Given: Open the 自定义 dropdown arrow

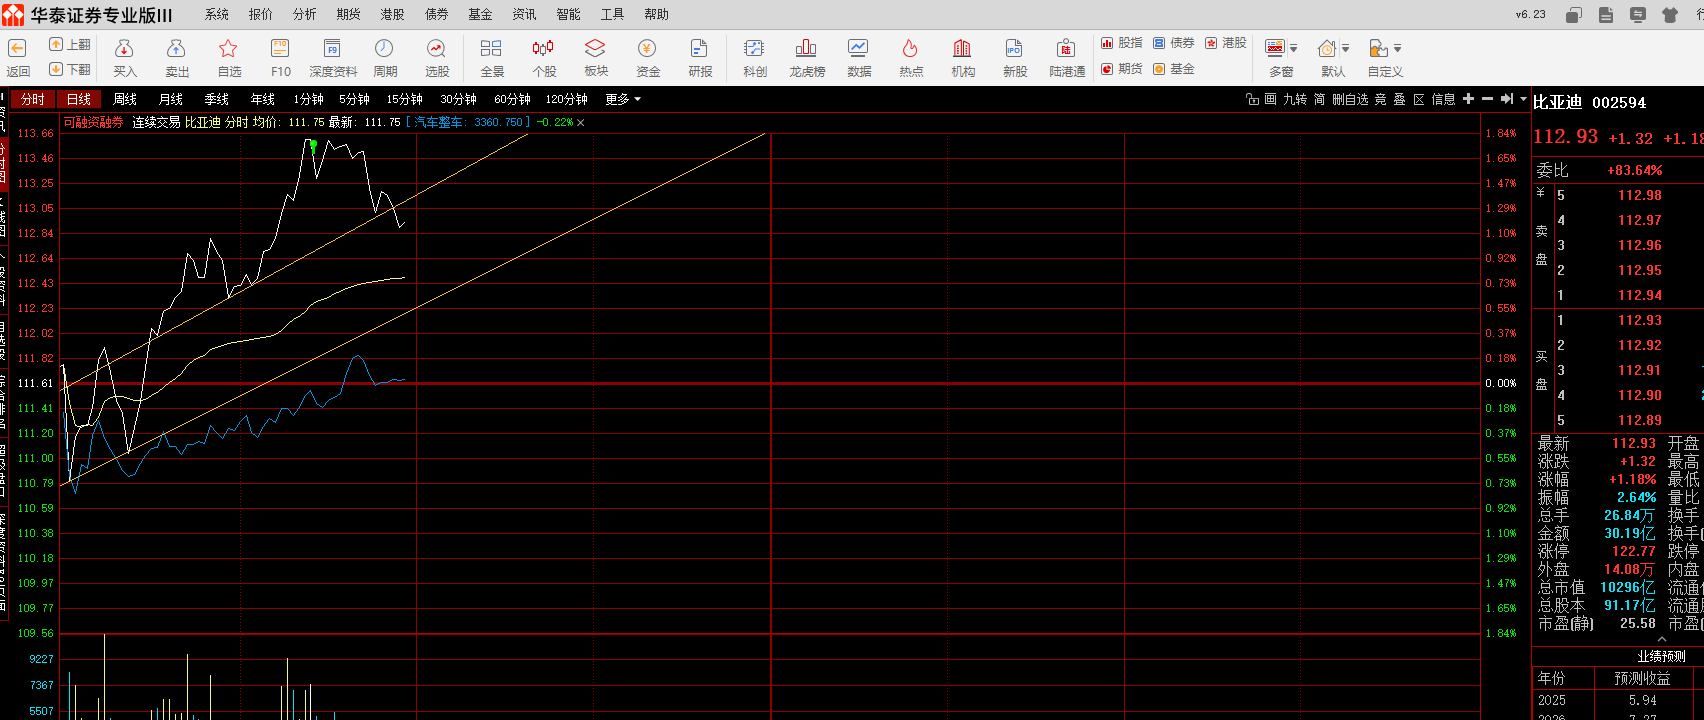Looking at the screenshot, I should click(1397, 48).
